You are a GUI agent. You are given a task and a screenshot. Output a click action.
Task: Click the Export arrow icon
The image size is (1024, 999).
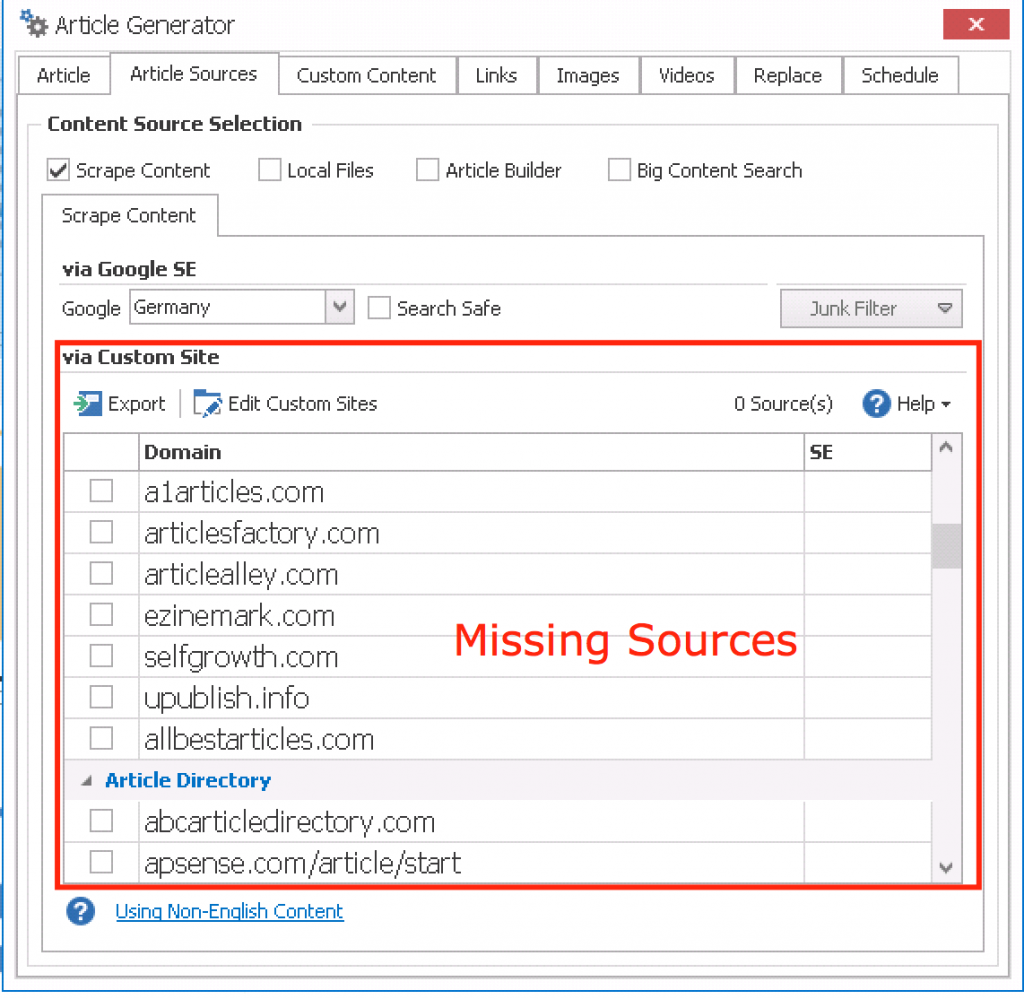pyautogui.click(x=88, y=404)
